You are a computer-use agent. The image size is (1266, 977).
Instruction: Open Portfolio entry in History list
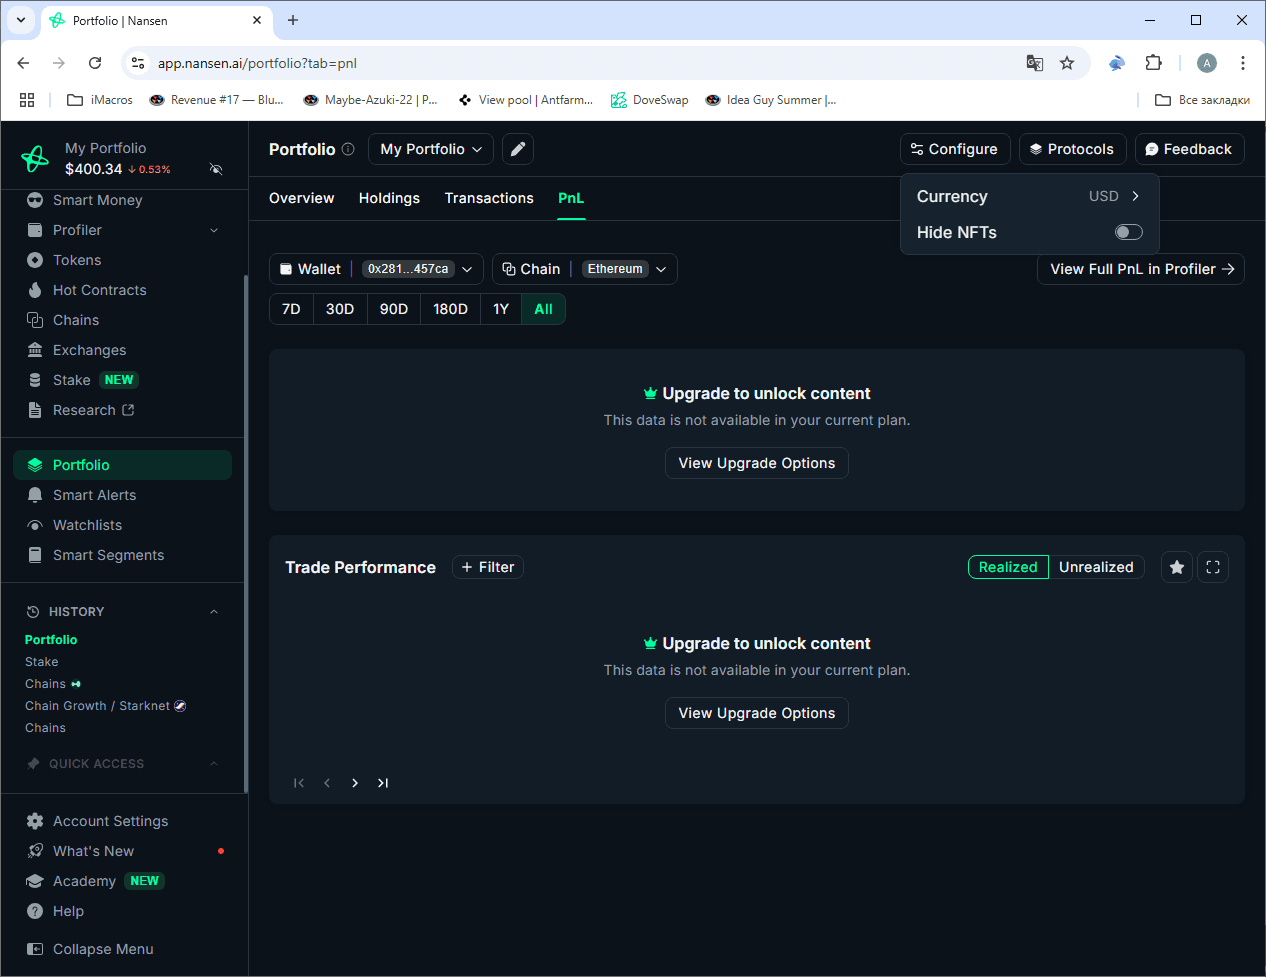click(x=51, y=640)
